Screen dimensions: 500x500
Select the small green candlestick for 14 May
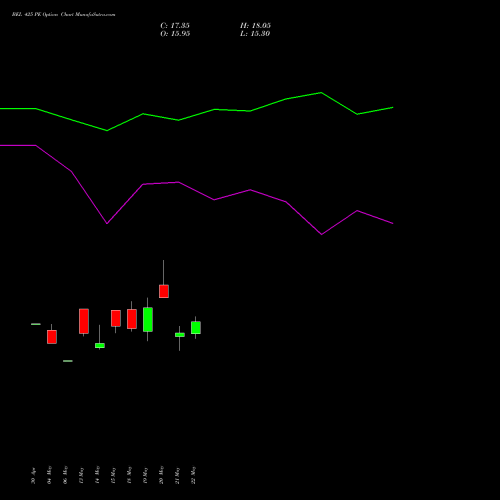click(100, 346)
